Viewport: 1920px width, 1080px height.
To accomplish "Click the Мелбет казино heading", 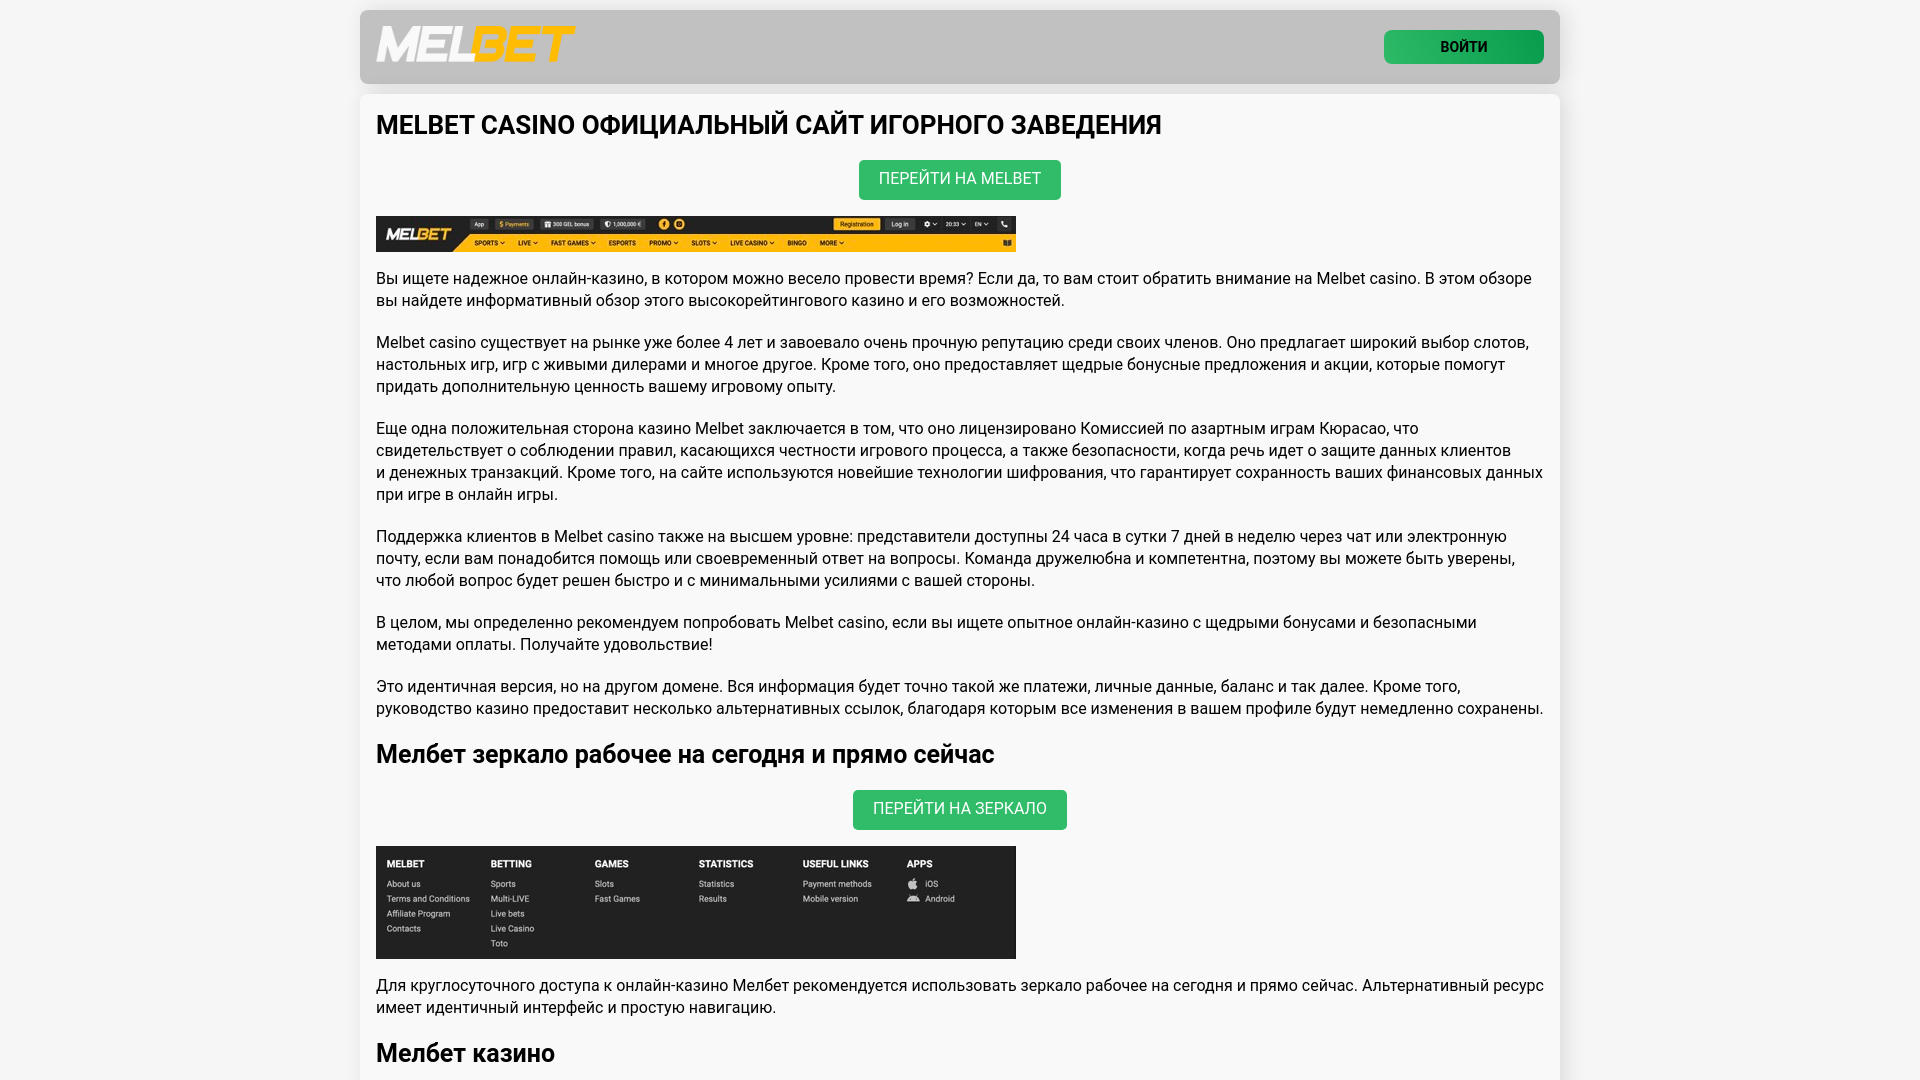I will 465,1054.
